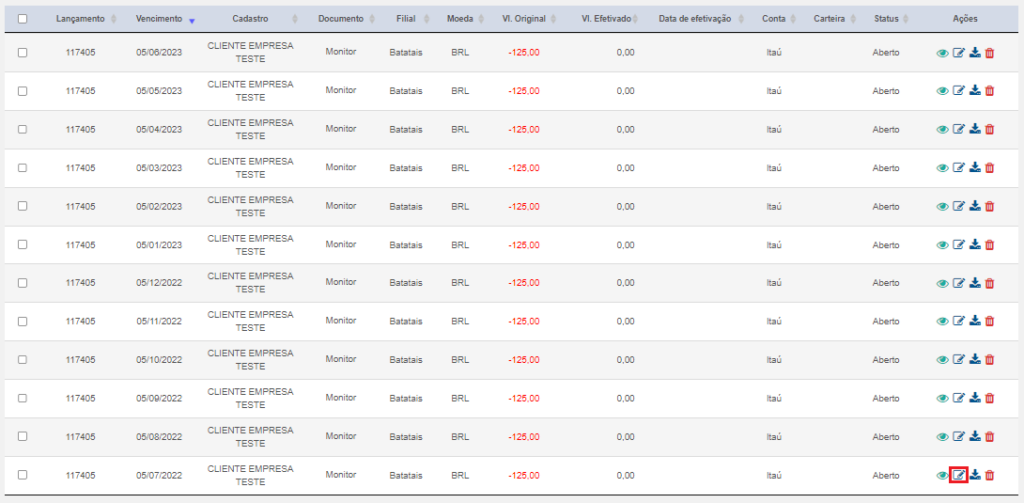Viewport: 1024px width, 503px height.
Task: Show details of entry due 05/07/2022
Action: [942, 476]
